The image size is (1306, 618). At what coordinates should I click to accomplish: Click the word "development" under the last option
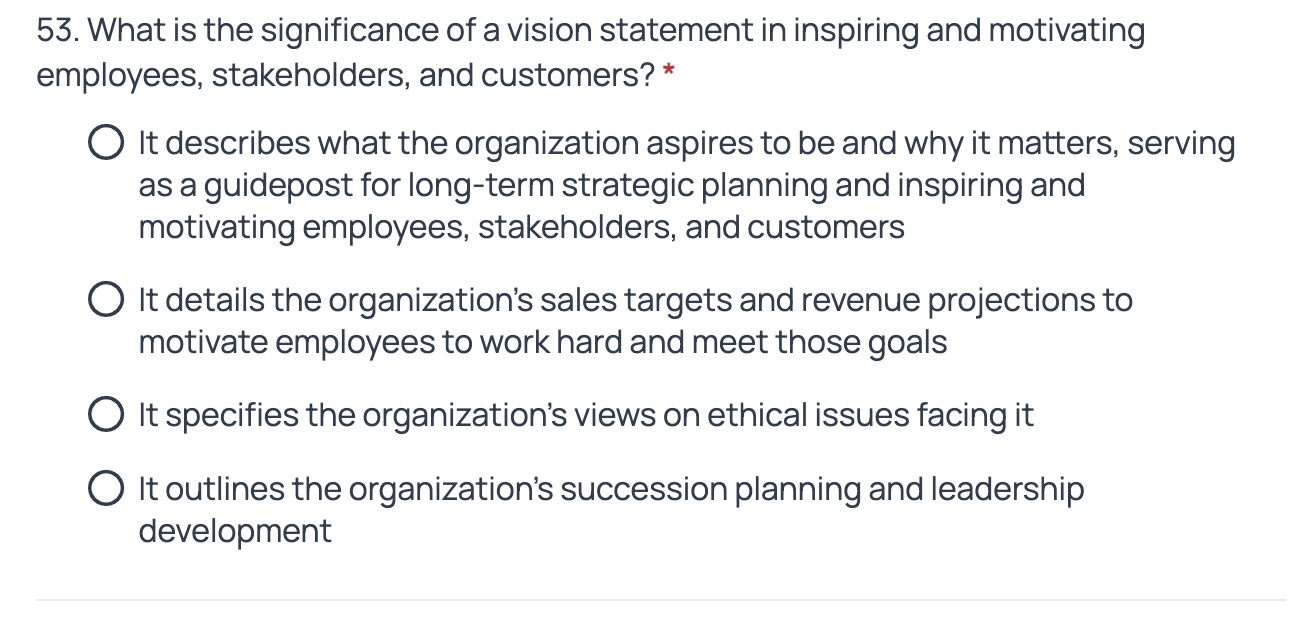(235, 531)
